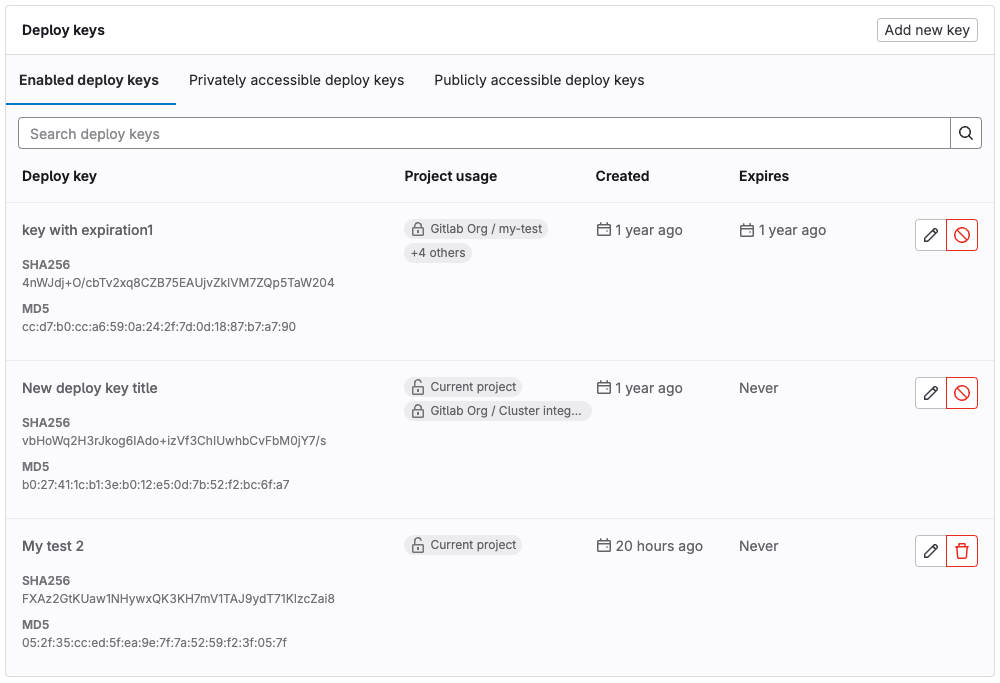This screenshot has height=683, width=1000.
Task: Click calendar icon in key with expiration1 Expires cell
Action: (x=746, y=230)
